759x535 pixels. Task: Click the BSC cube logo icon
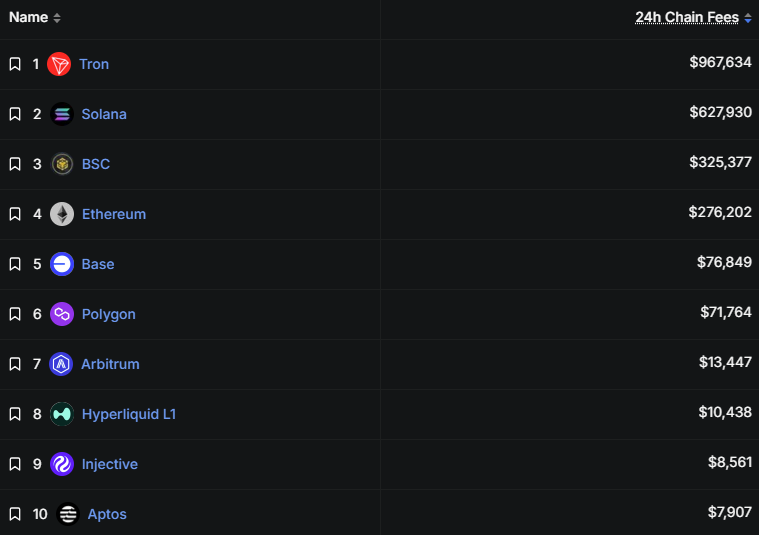tap(62, 164)
